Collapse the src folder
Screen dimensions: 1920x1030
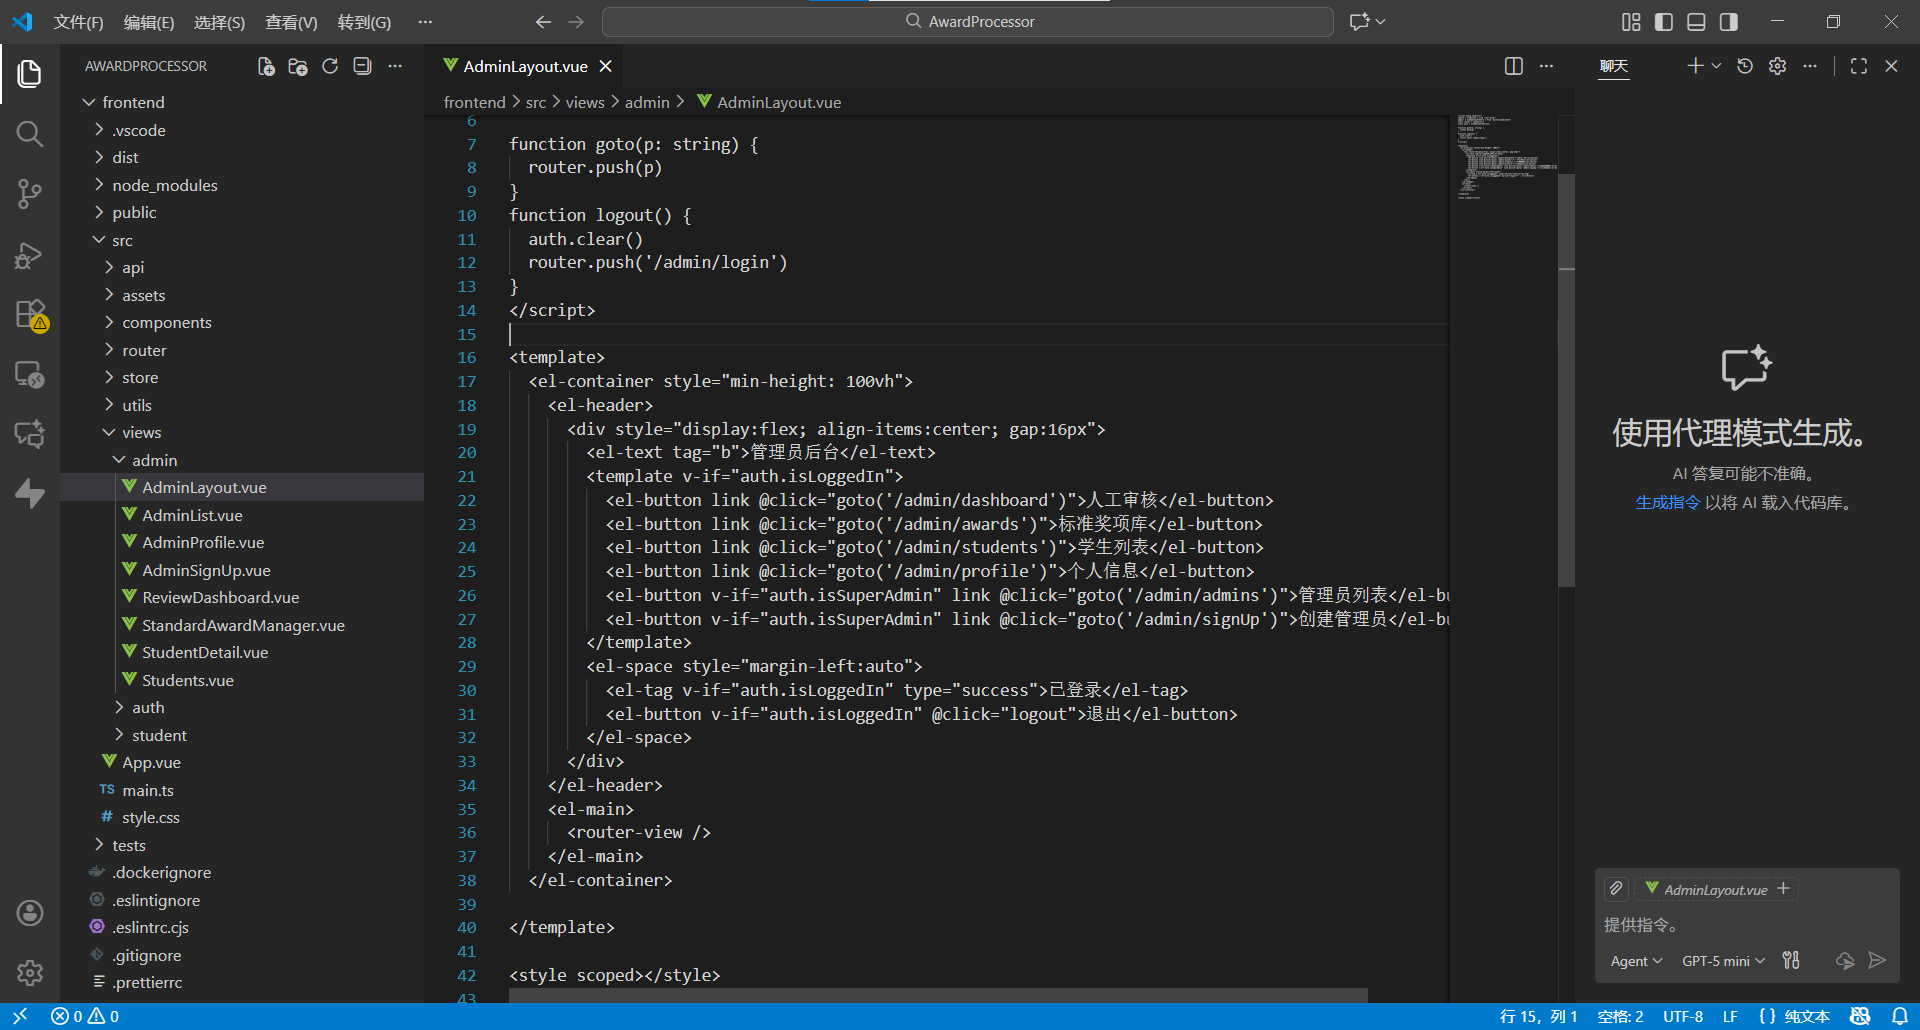pyautogui.click(x=99, y=240)
